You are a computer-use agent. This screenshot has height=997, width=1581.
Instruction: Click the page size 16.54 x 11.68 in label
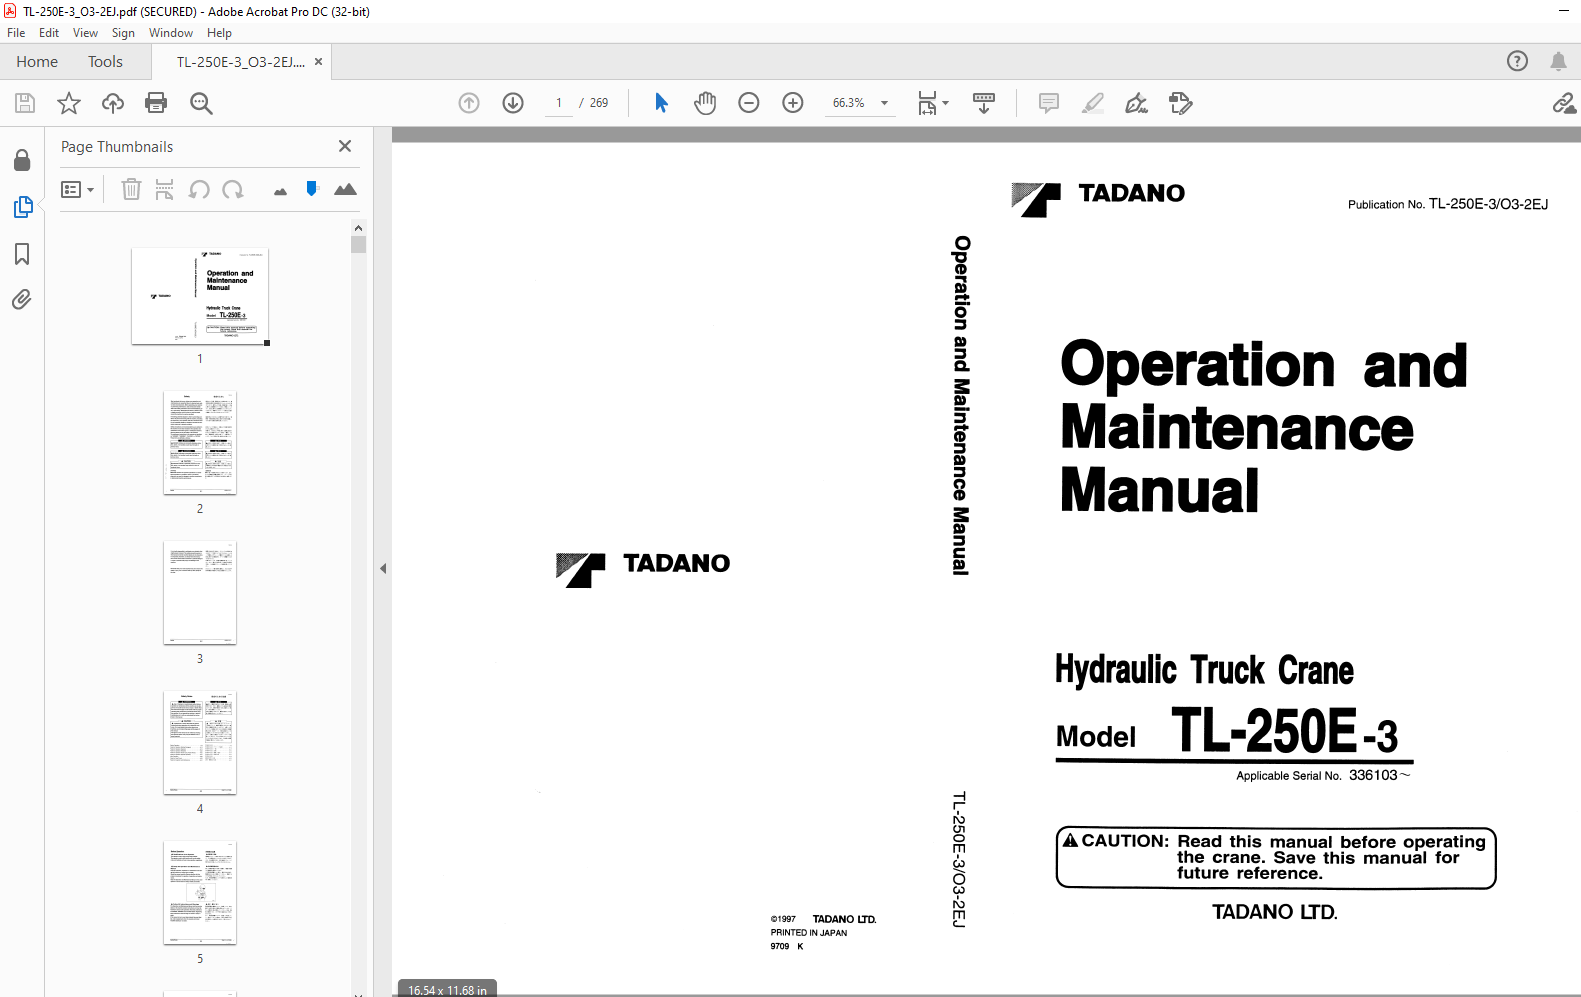click(447, 990)
